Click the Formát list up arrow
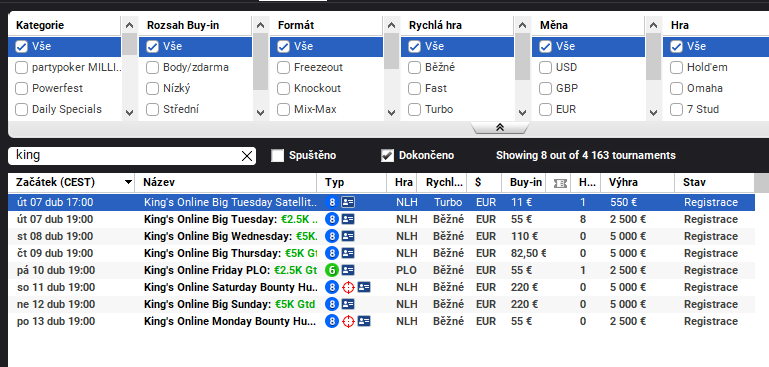Image resolution: width=769 pixels, height=367 pixels. click(391, 25)
